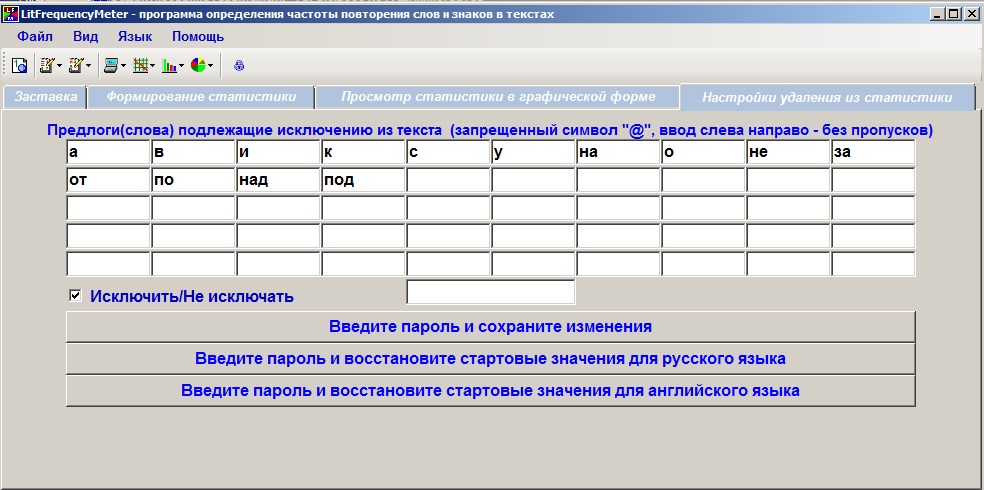984x490 pixels.
Task: Click the cell containing 'по'
Action: [x=193, y=180]
